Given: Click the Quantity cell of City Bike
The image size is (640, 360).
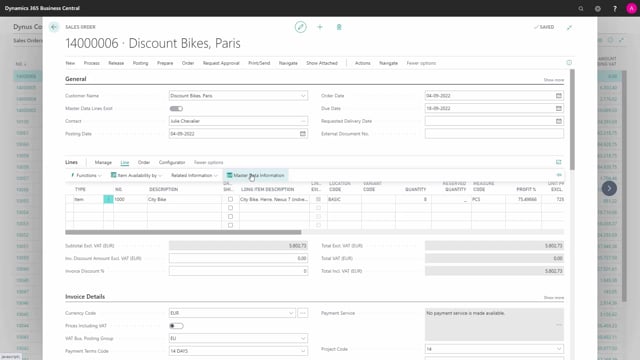Looking at the screenshot, I should pyautogui.click(x=413, y=199).
